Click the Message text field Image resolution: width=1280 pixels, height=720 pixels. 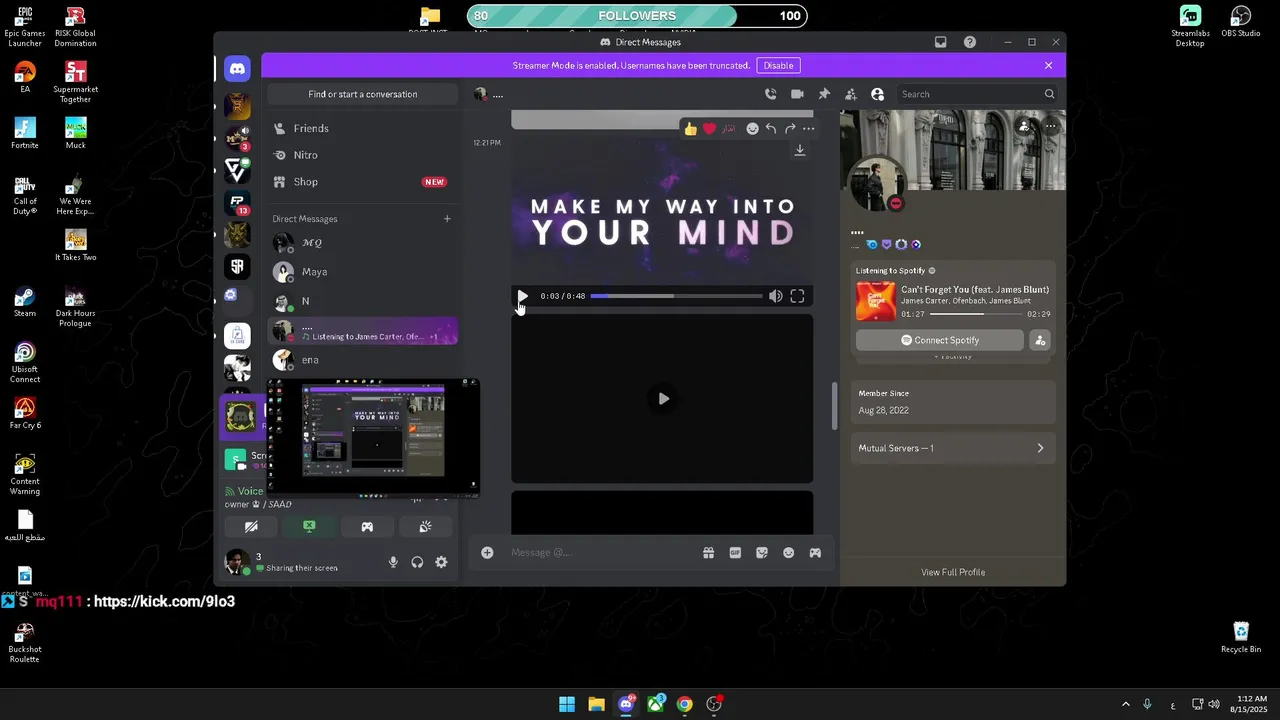coord(600,552)
